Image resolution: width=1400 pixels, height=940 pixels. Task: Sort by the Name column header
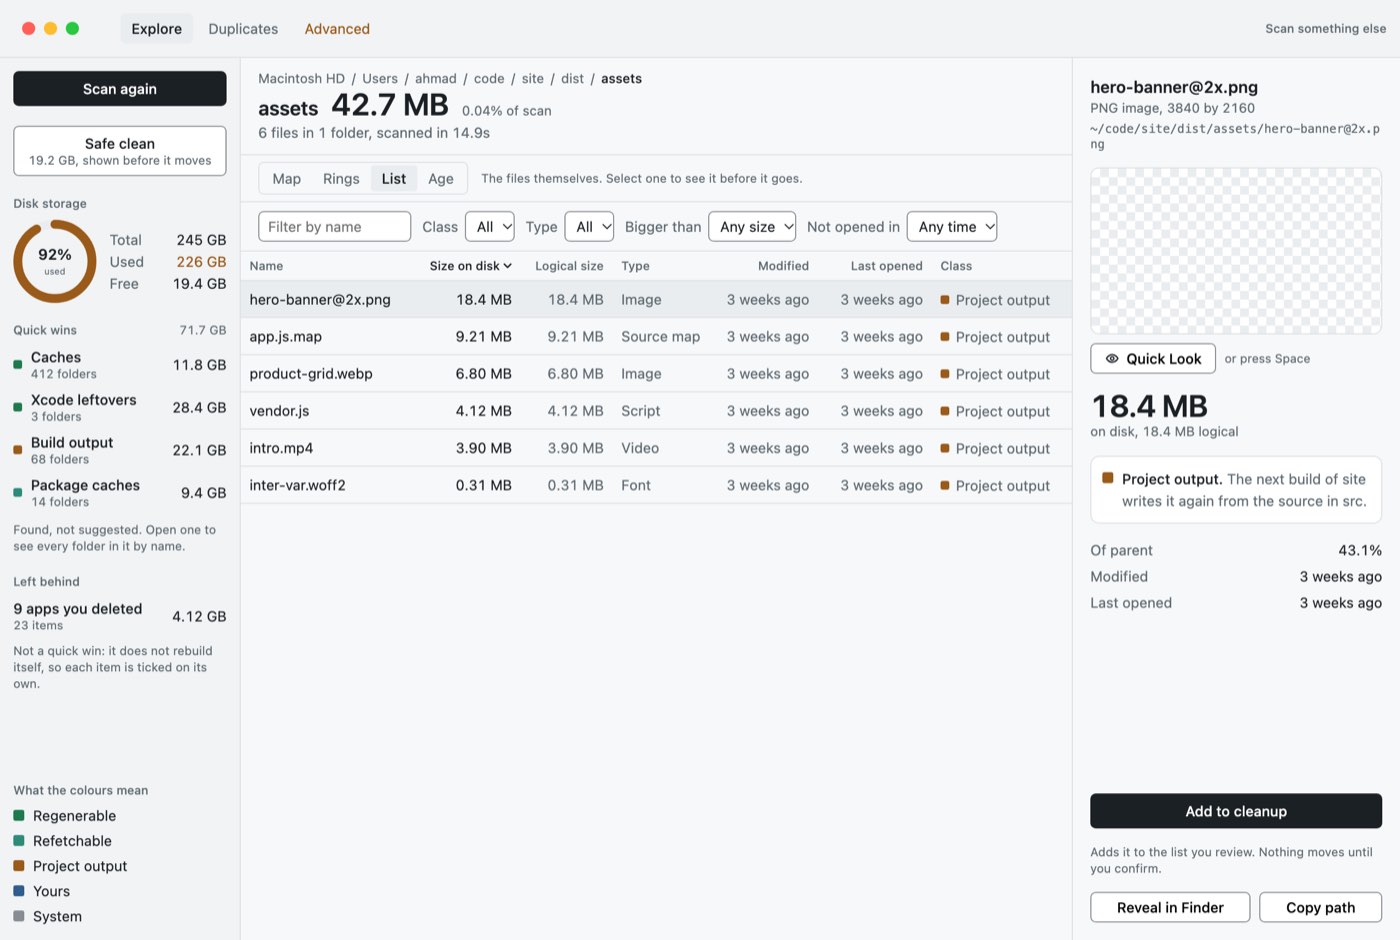(266, 266)
